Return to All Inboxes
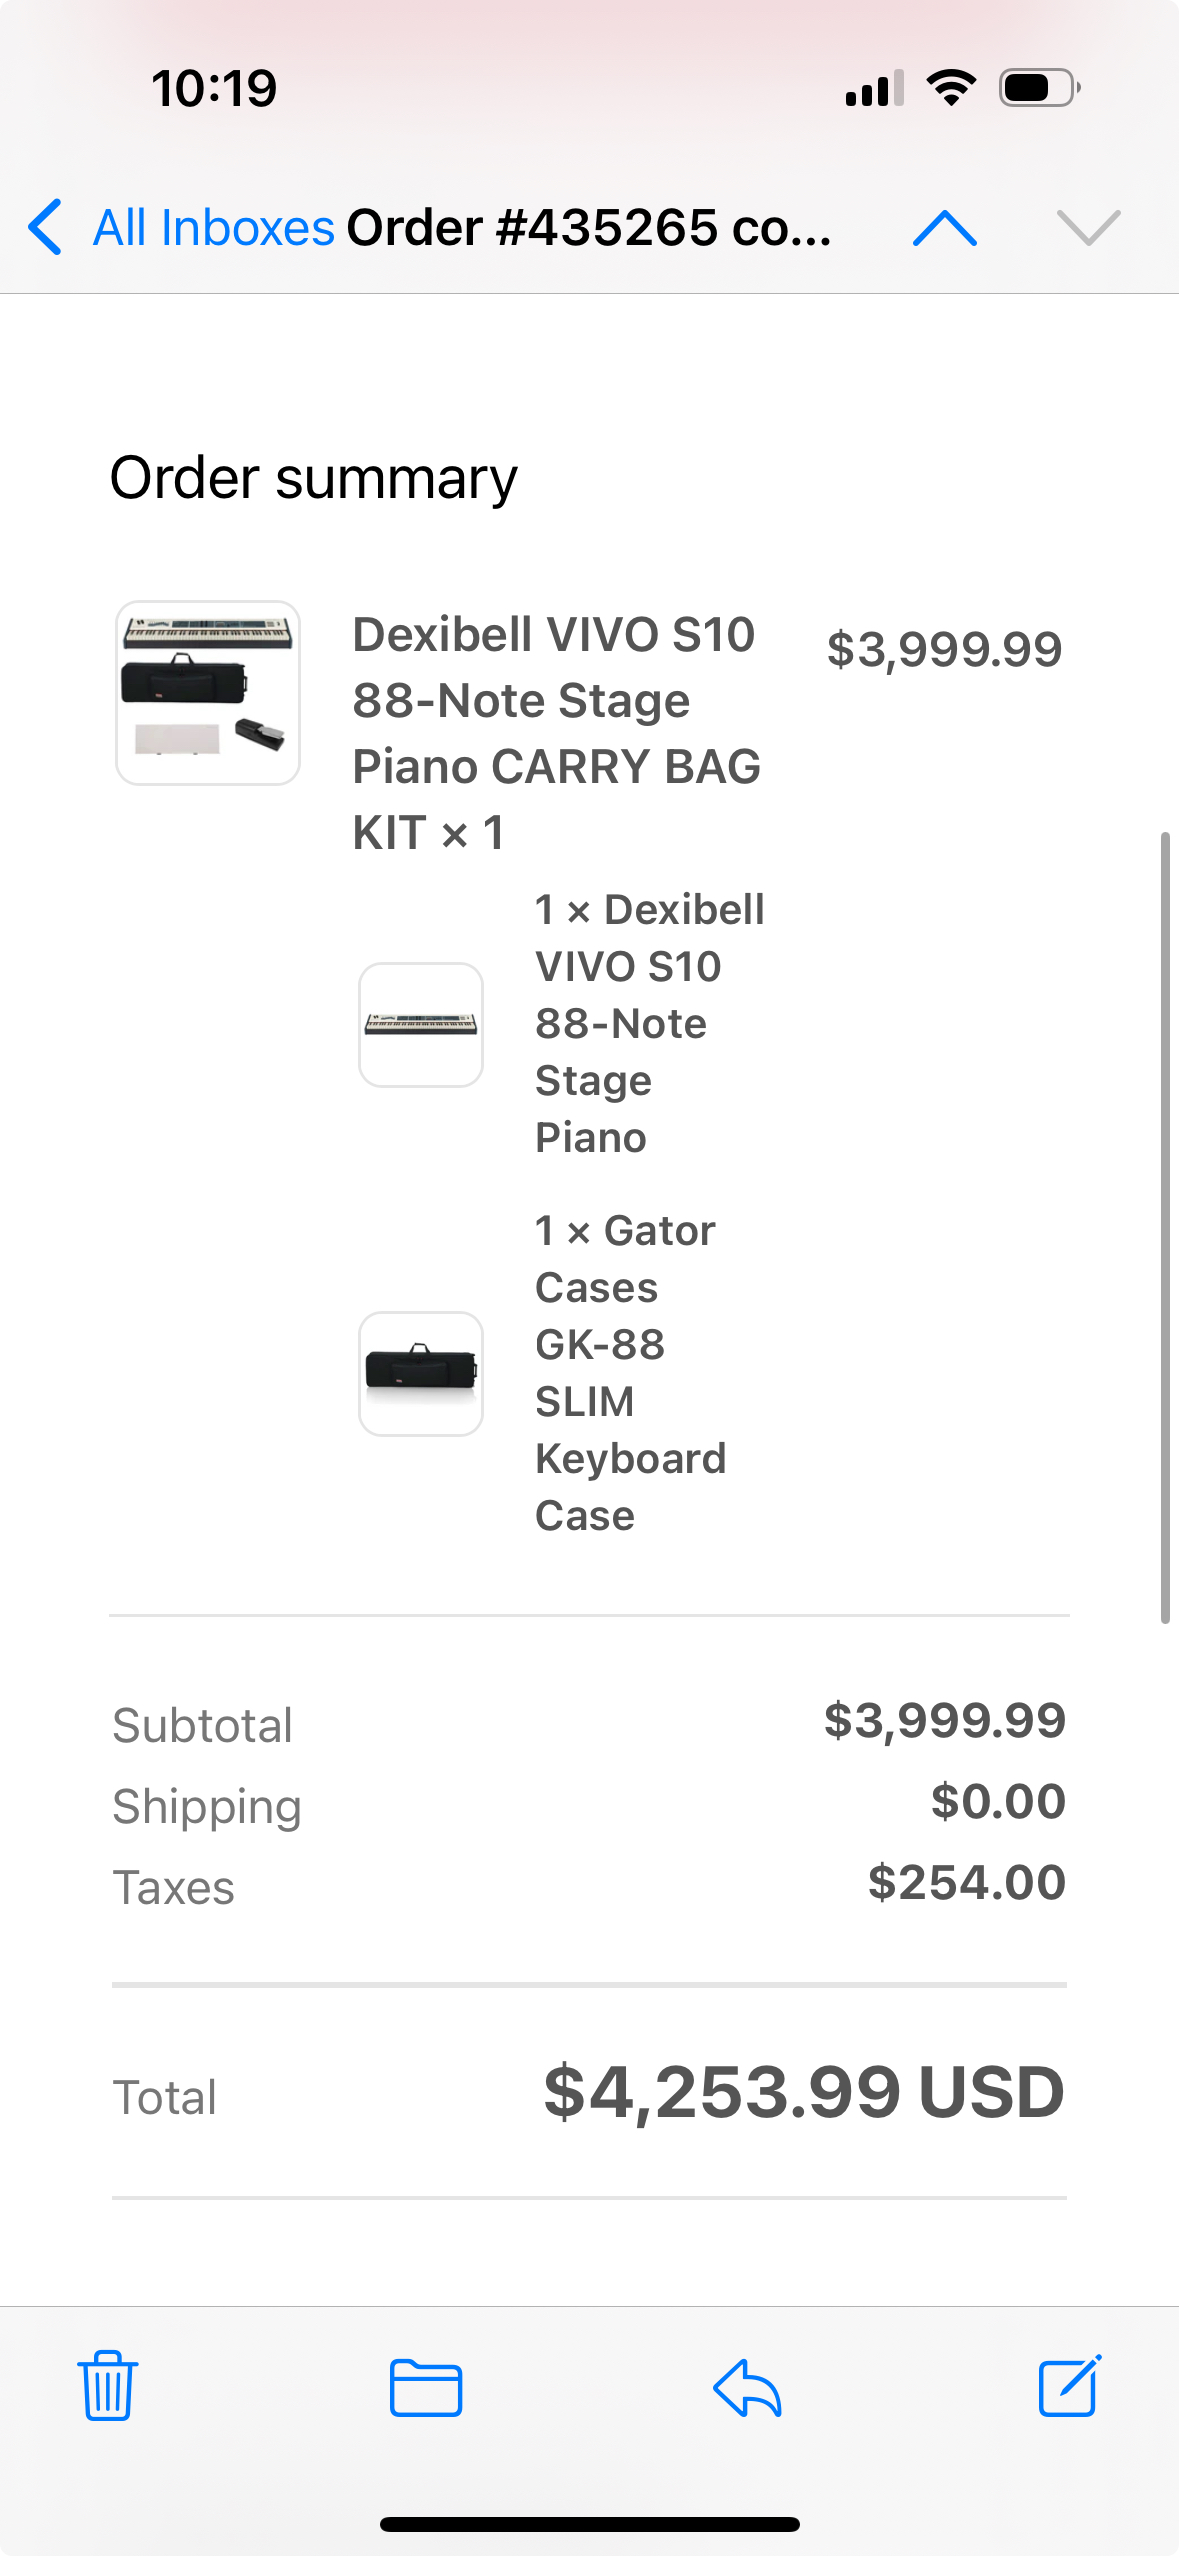Screen dimensions: 1179x2556 point(213,228)
